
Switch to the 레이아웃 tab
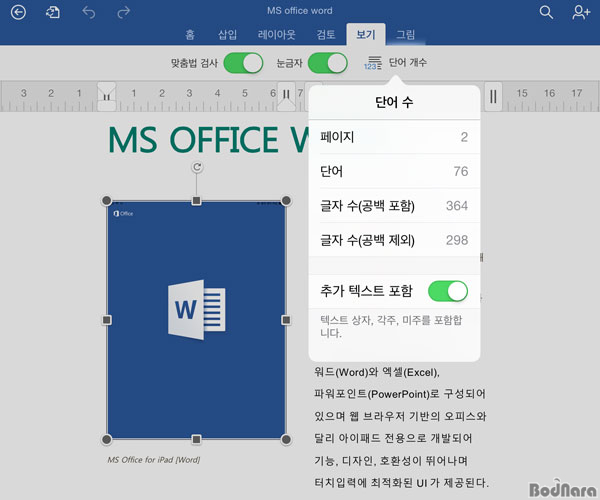tap(277, 35)
